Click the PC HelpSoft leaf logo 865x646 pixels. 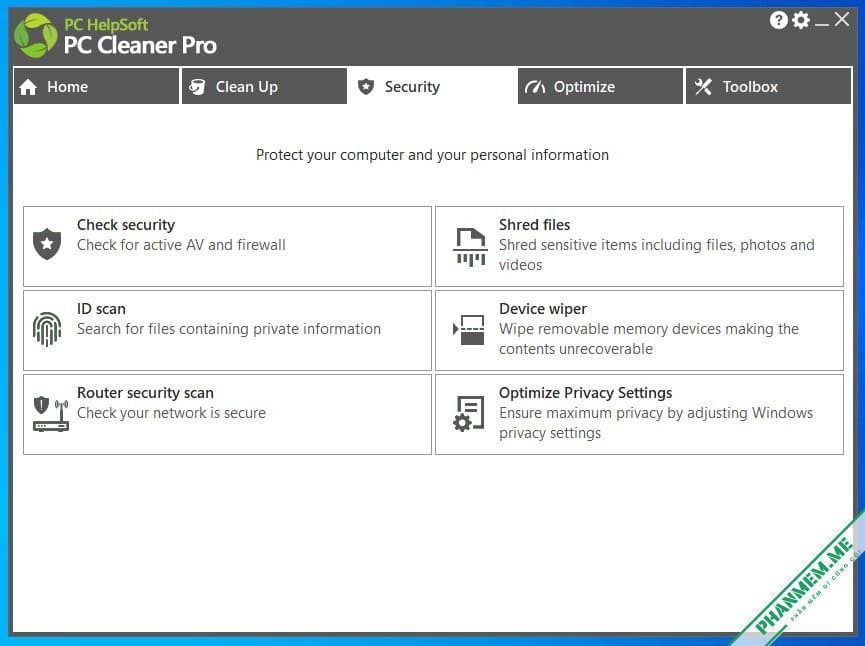(x=36, y=36)
